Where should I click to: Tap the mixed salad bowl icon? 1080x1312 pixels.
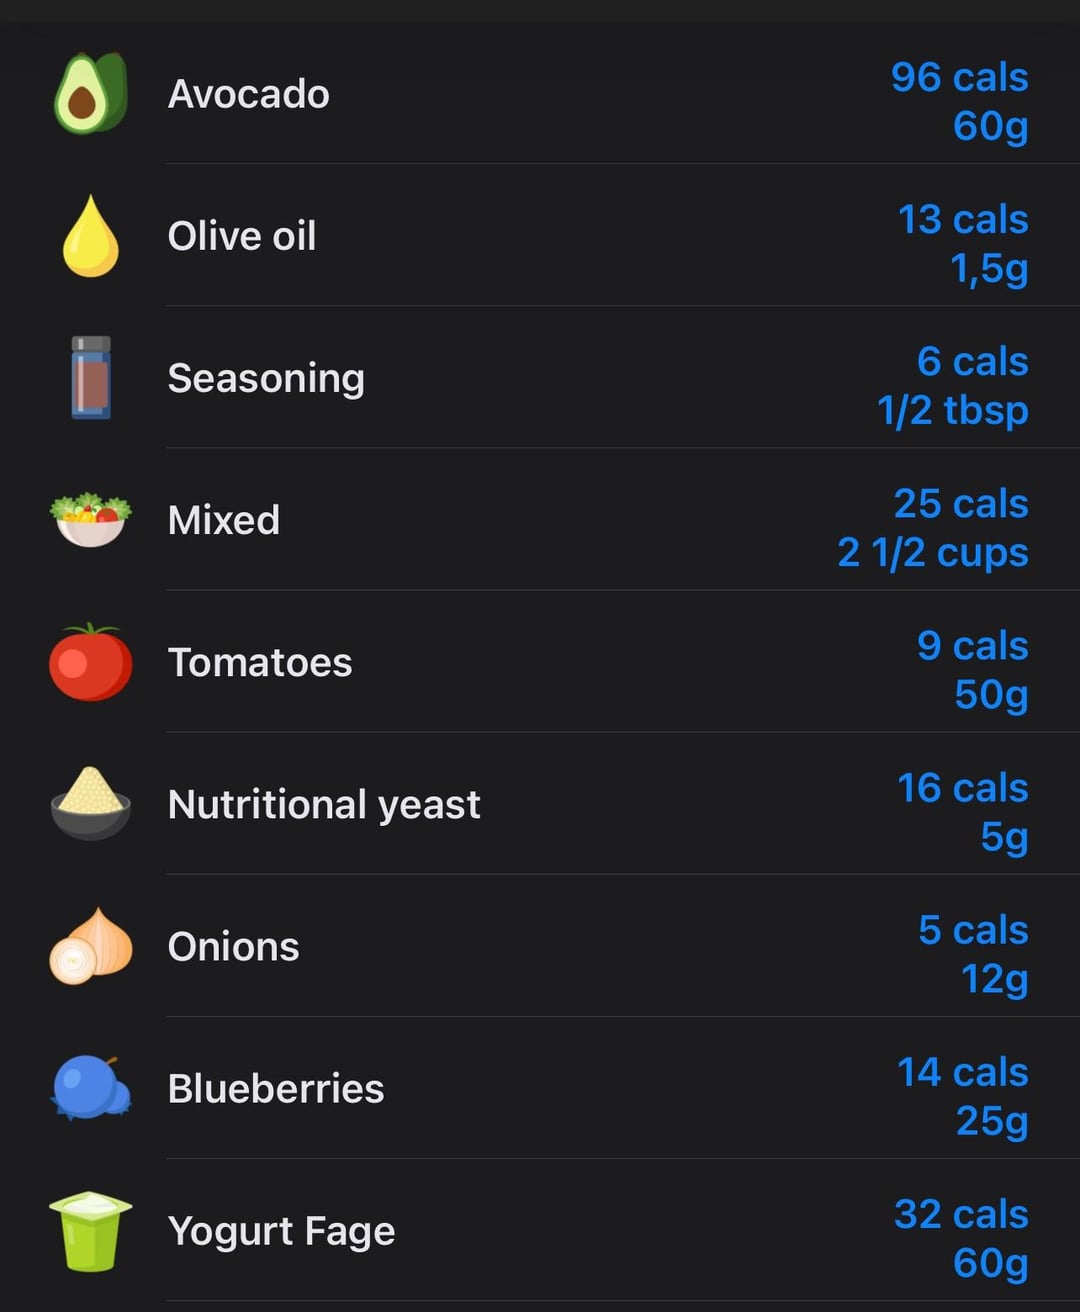point(91,519)
